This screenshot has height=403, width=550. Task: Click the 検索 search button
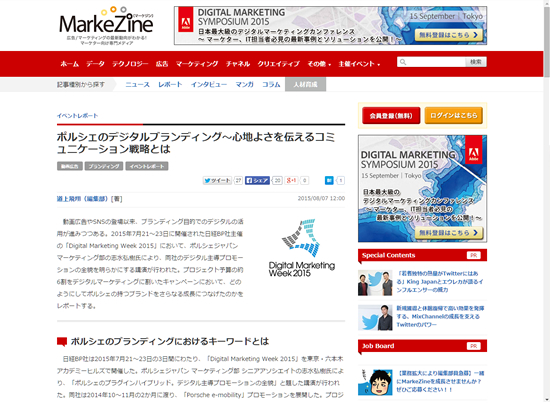pyautogui.click(x=476, y=62)
